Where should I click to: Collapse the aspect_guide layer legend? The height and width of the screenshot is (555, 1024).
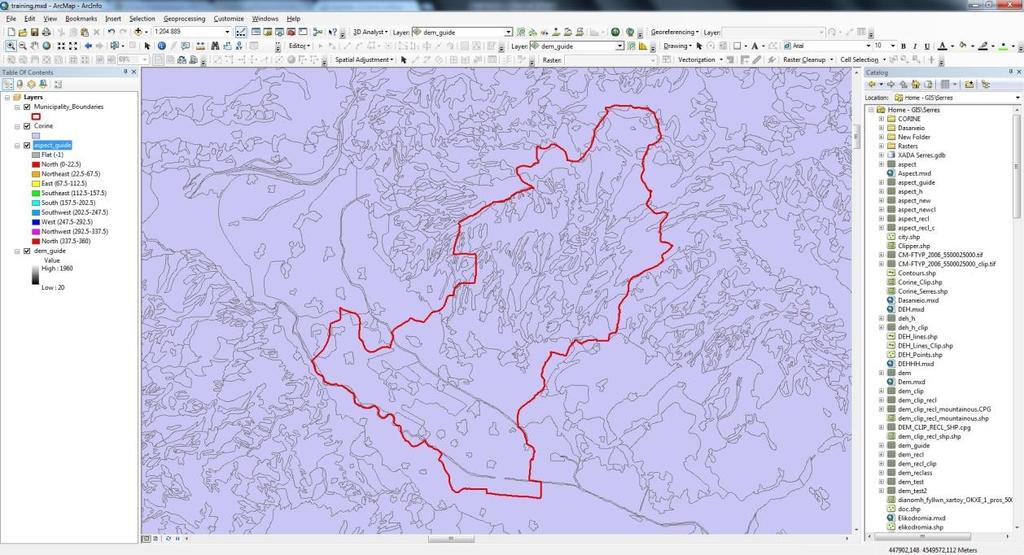[x=18, y=146]
